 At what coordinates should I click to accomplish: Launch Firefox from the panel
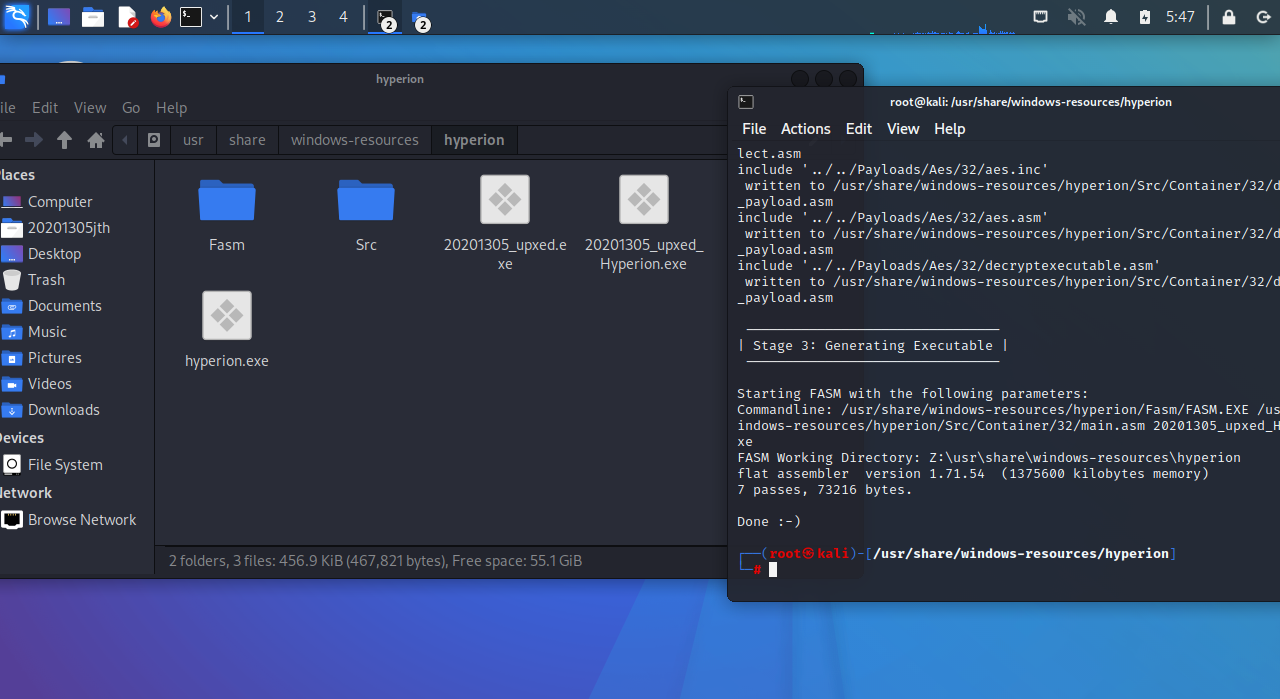(x=161, y=17)
